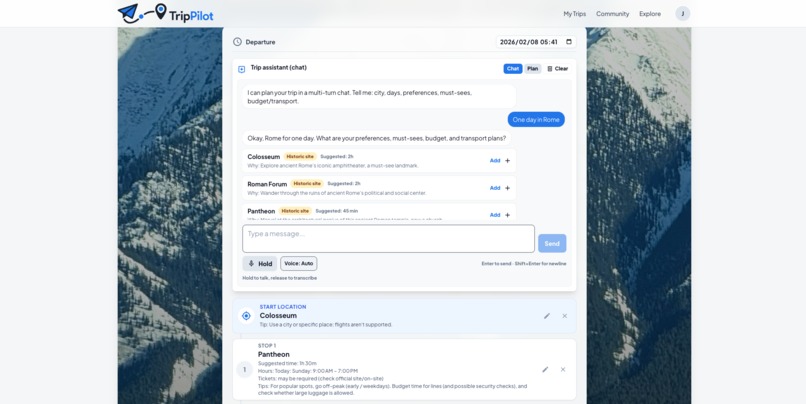Viewport: 806px width, 404px height.
Task: Open My Trips page
Action: click(574, 14)
